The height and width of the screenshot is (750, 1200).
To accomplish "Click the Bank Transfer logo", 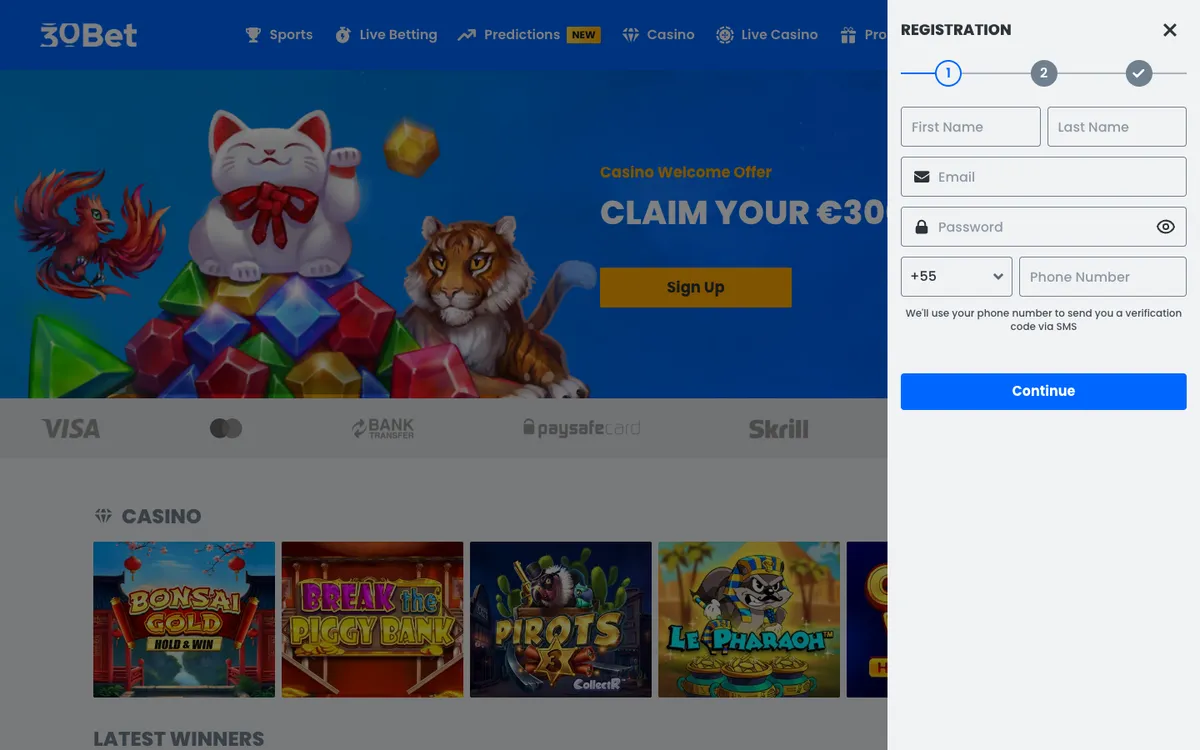I will [383, 429].
